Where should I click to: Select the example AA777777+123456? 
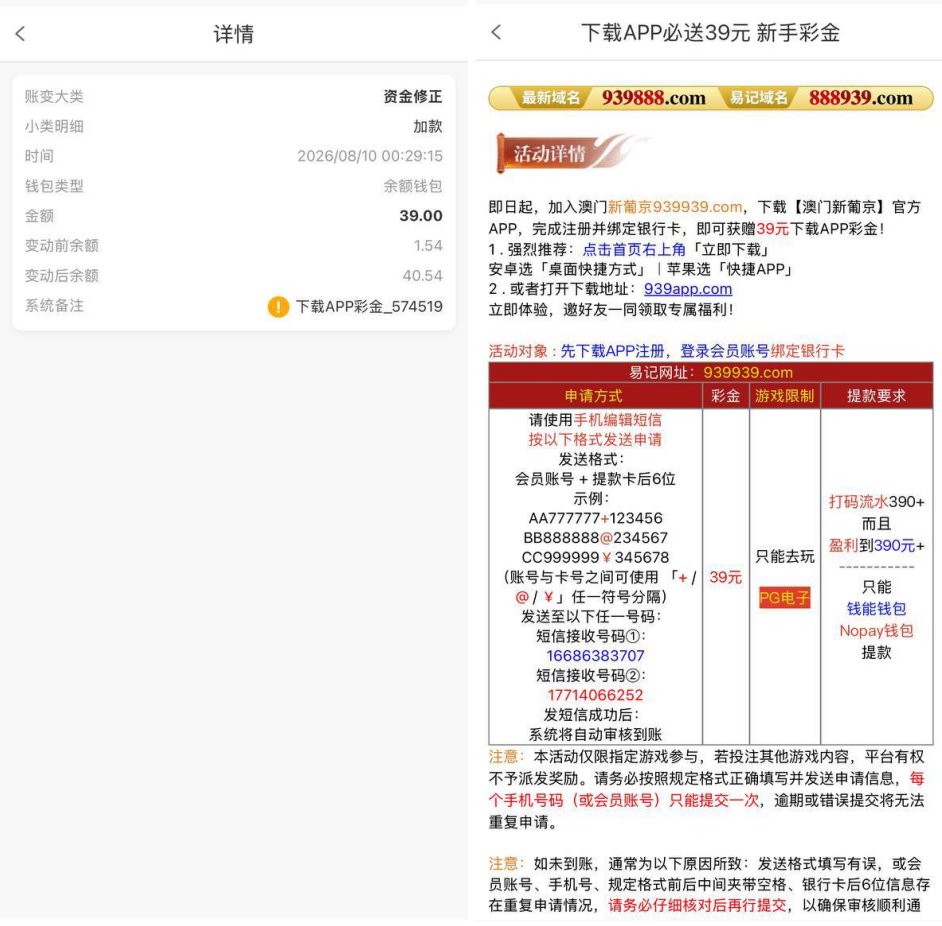[595, 518]
